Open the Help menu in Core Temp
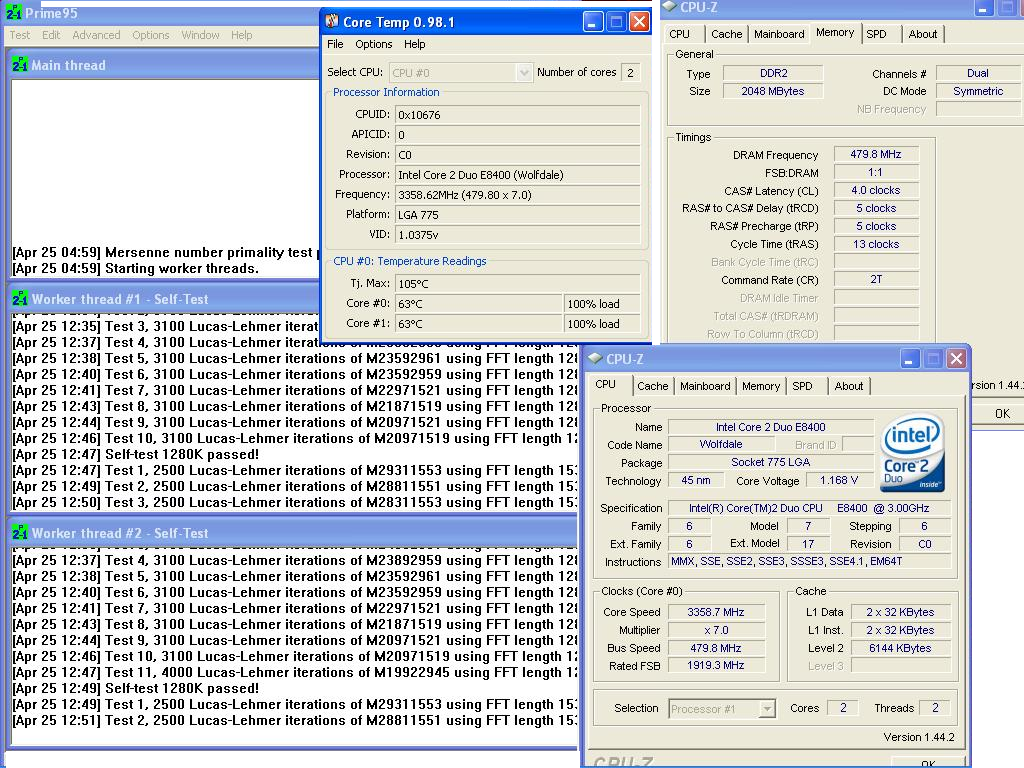Image resolution: width=1024 pixels, height=768 pixels. click(415, 44)
